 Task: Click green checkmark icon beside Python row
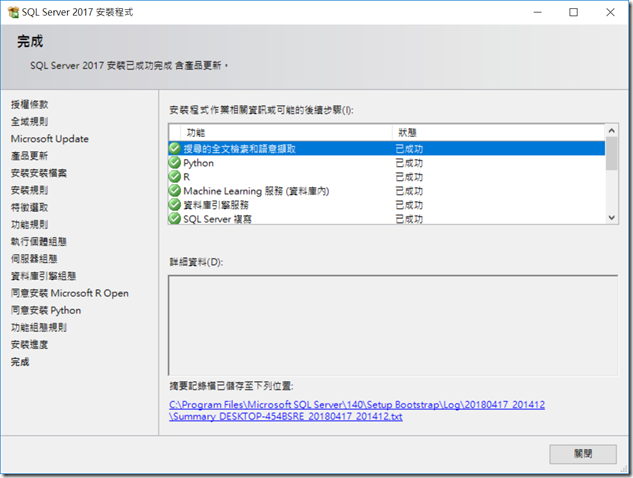tap(174, 163)
